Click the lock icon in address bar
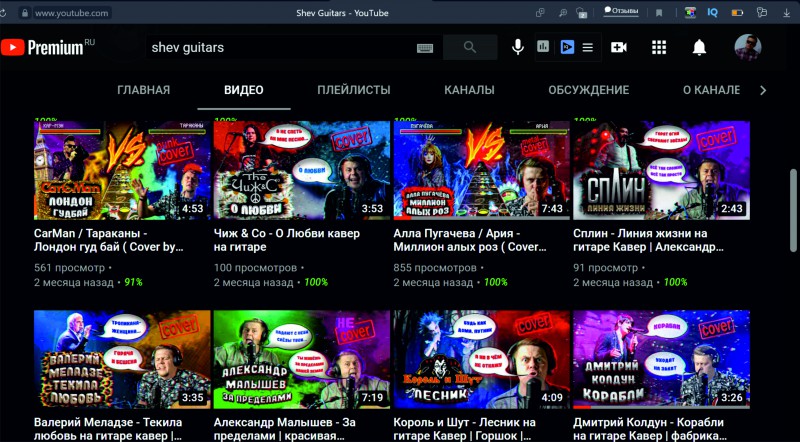This screenshot has width=800, height=442. coord(24,13)
